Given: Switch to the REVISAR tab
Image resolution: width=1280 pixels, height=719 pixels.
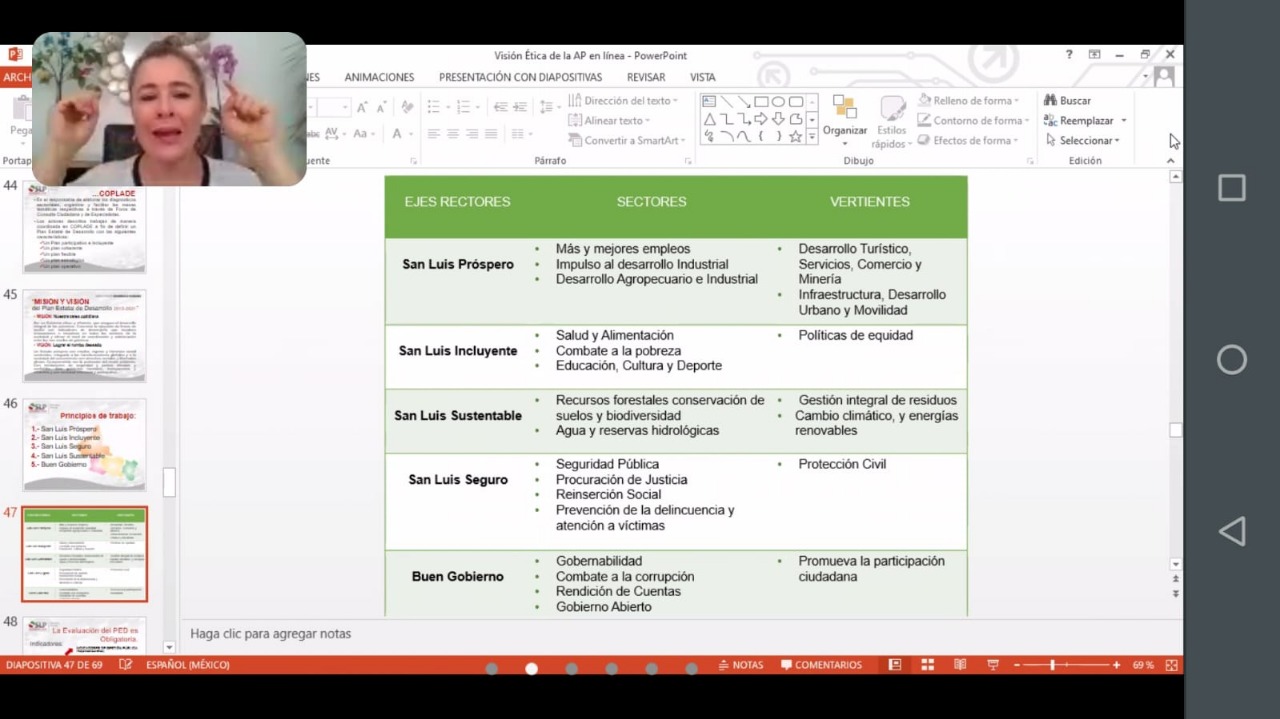Looking at the screenshot, I should pyautogui.click(x=646, y=77).
